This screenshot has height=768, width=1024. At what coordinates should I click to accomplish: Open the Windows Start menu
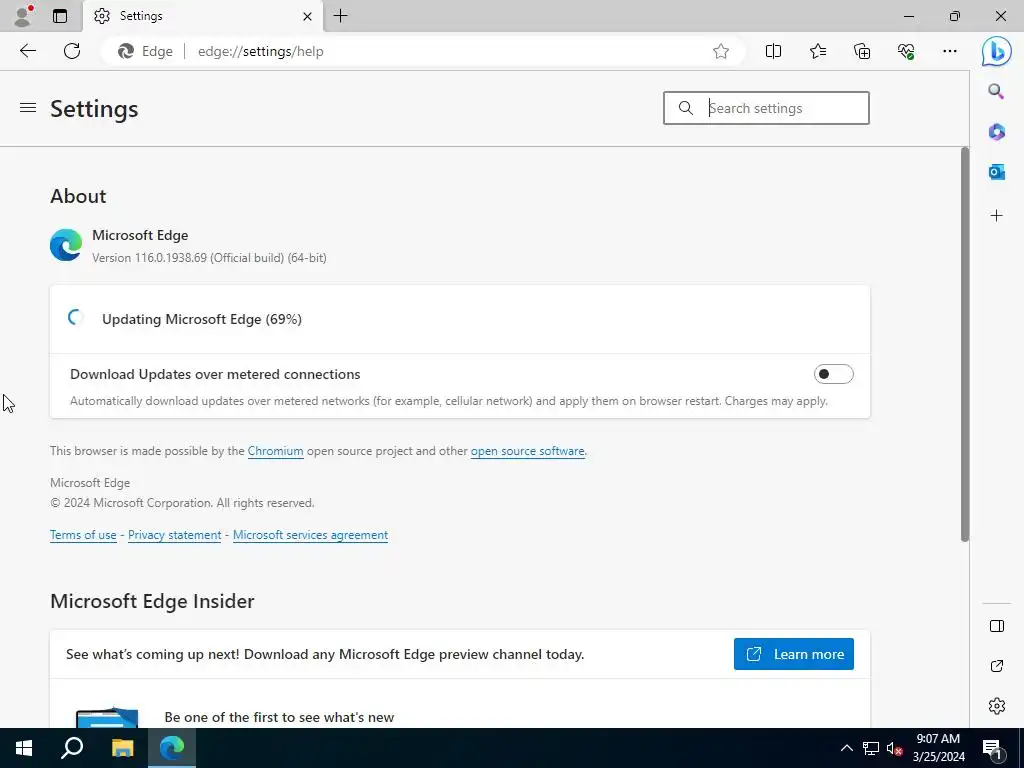[x=24, y=748]
